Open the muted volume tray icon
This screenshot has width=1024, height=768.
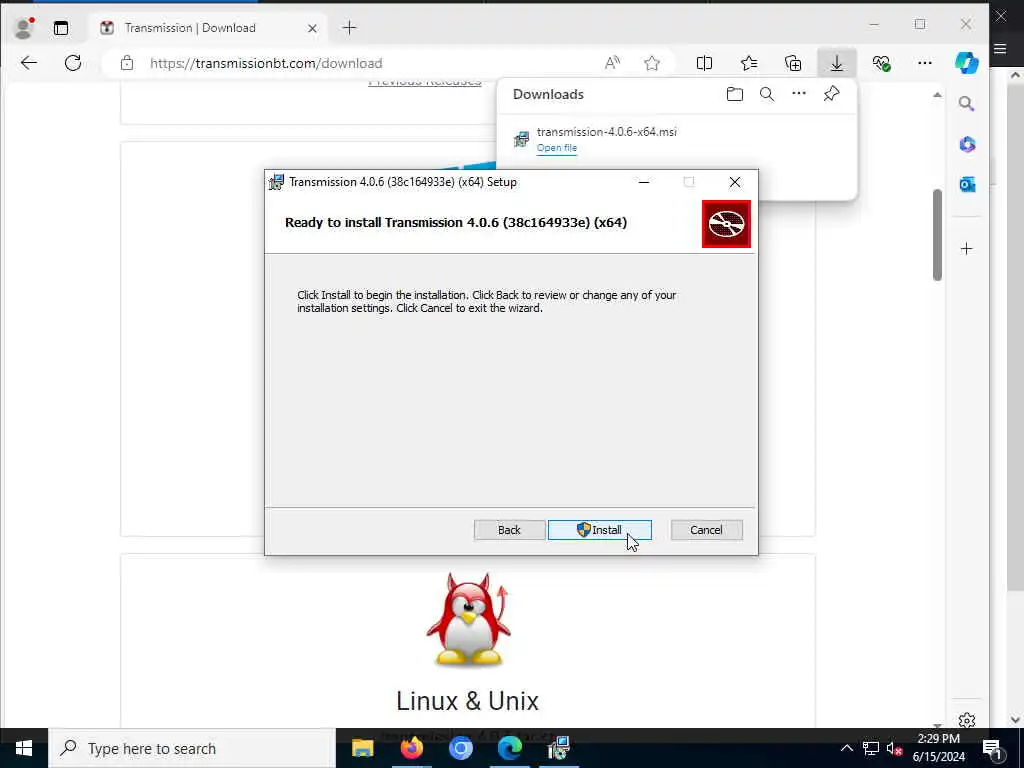[894, 748]
